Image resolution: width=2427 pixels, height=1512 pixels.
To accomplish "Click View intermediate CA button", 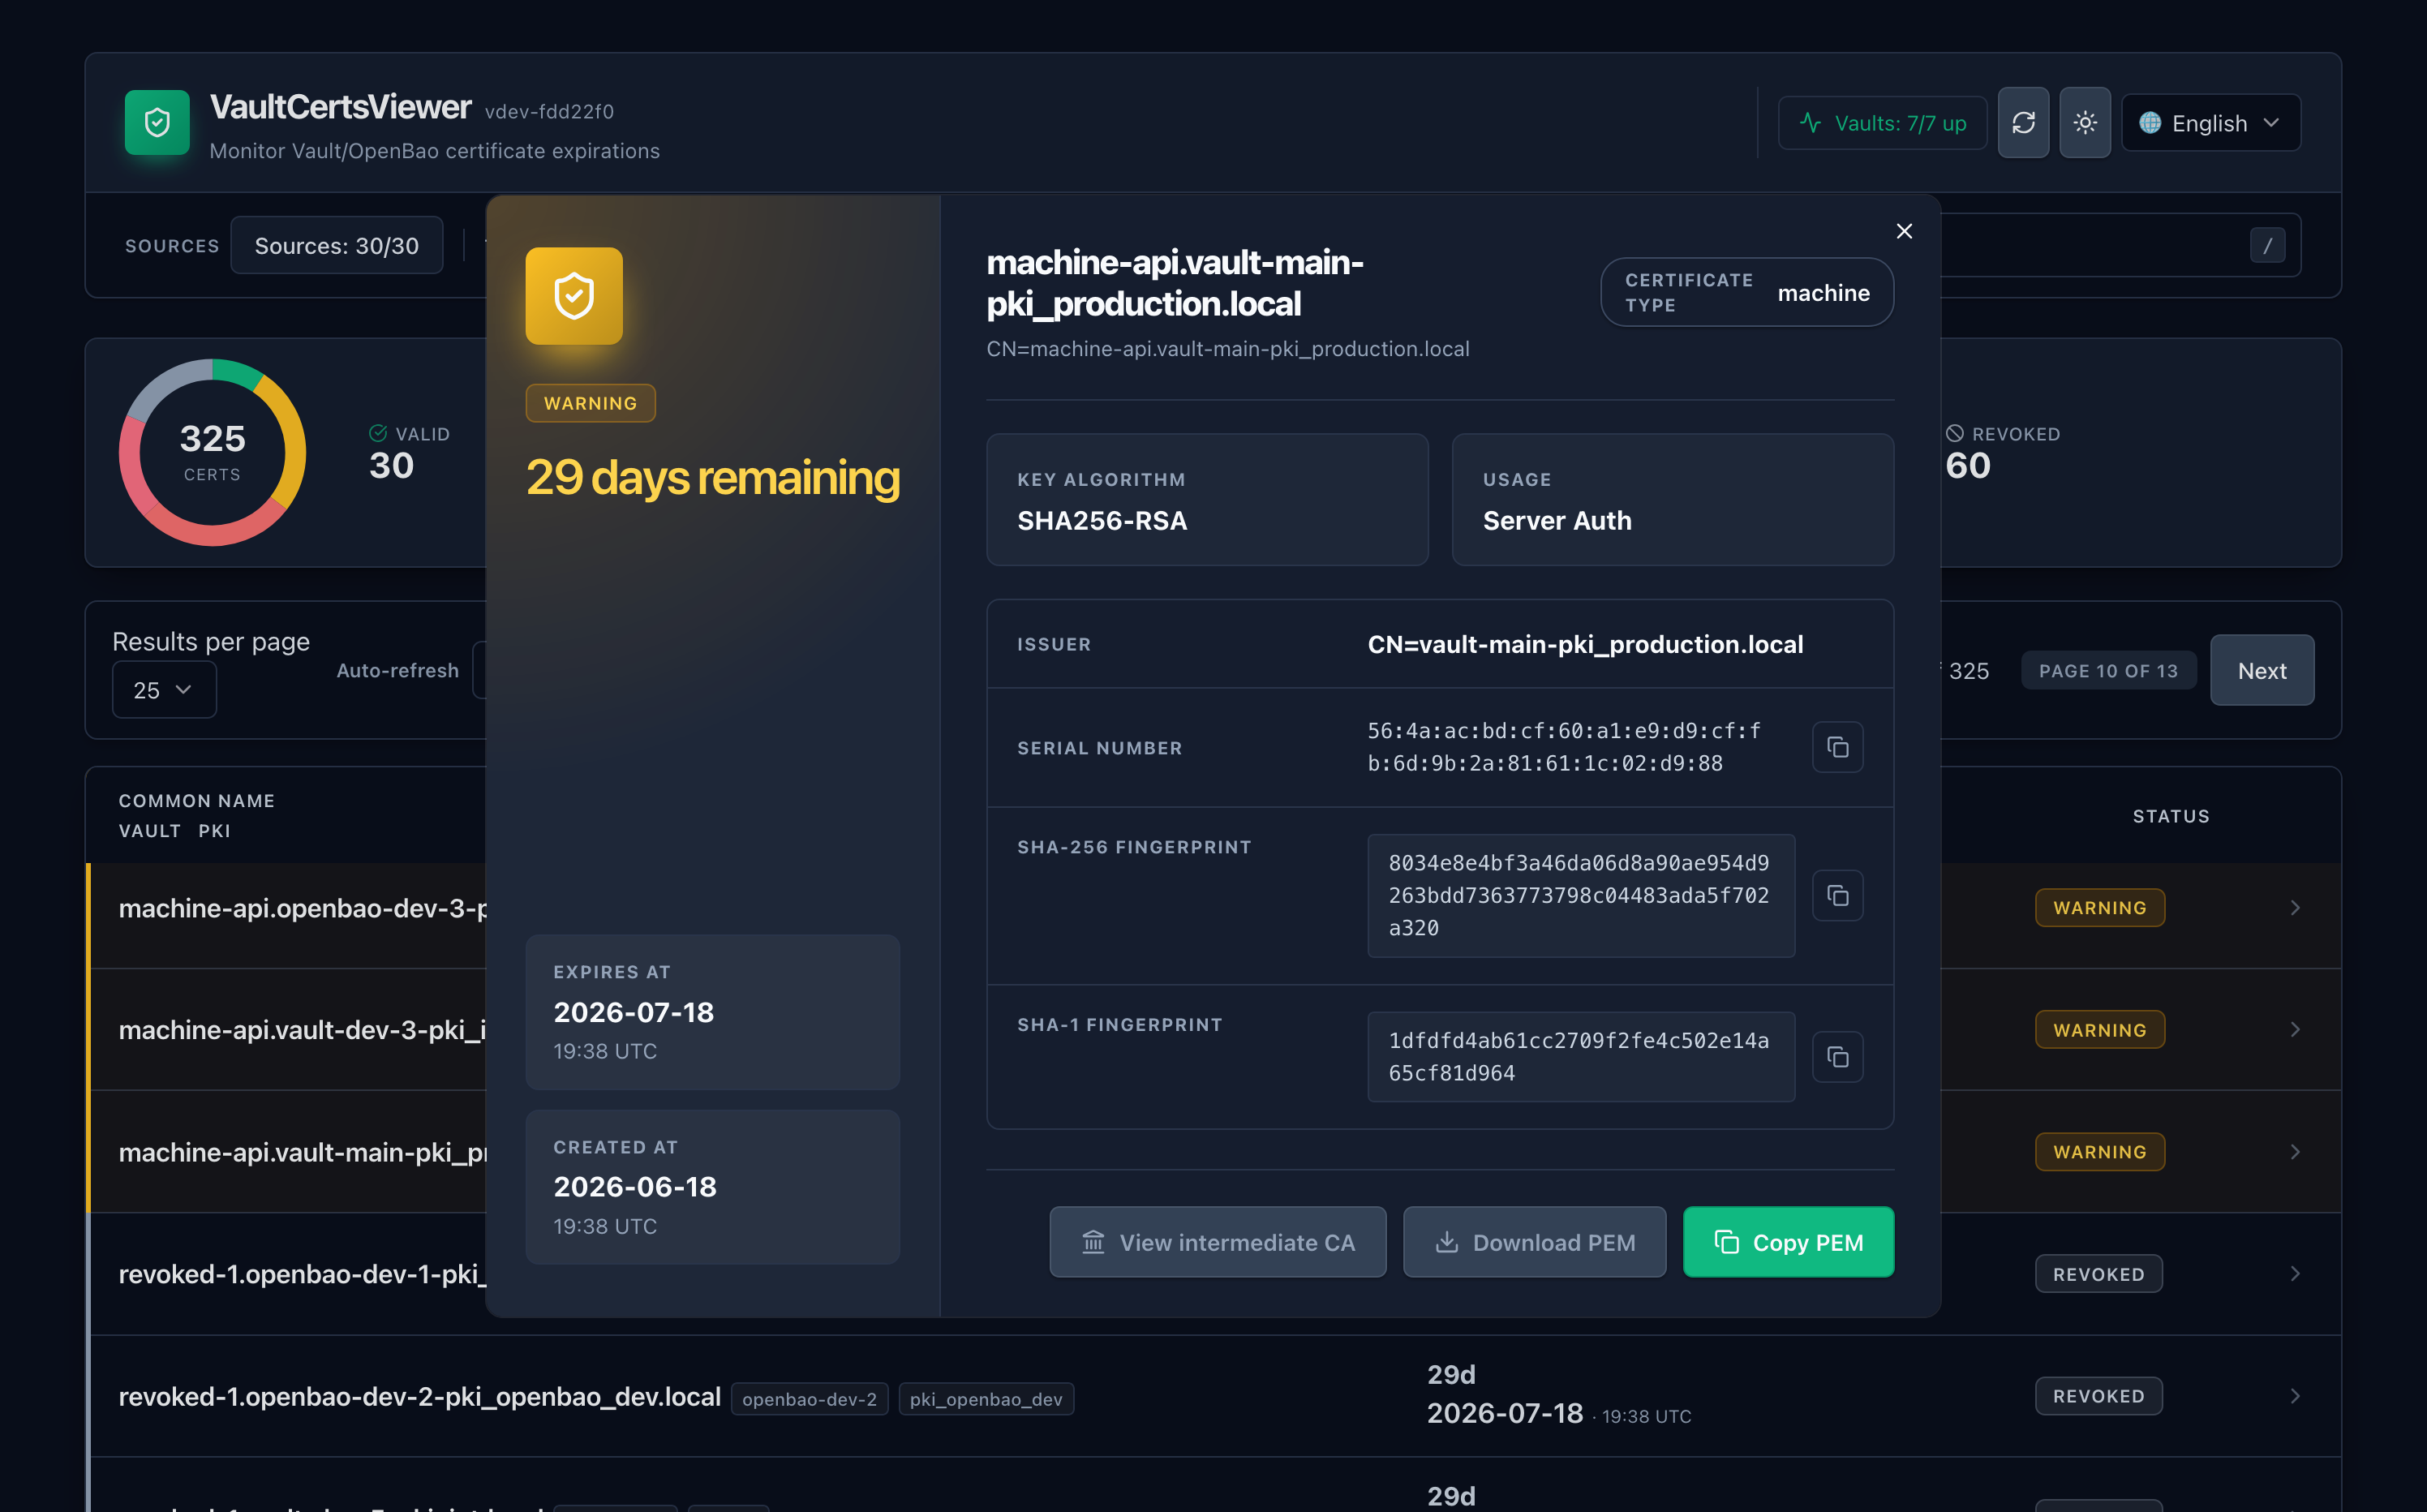I will [x=1217, y=1242].
